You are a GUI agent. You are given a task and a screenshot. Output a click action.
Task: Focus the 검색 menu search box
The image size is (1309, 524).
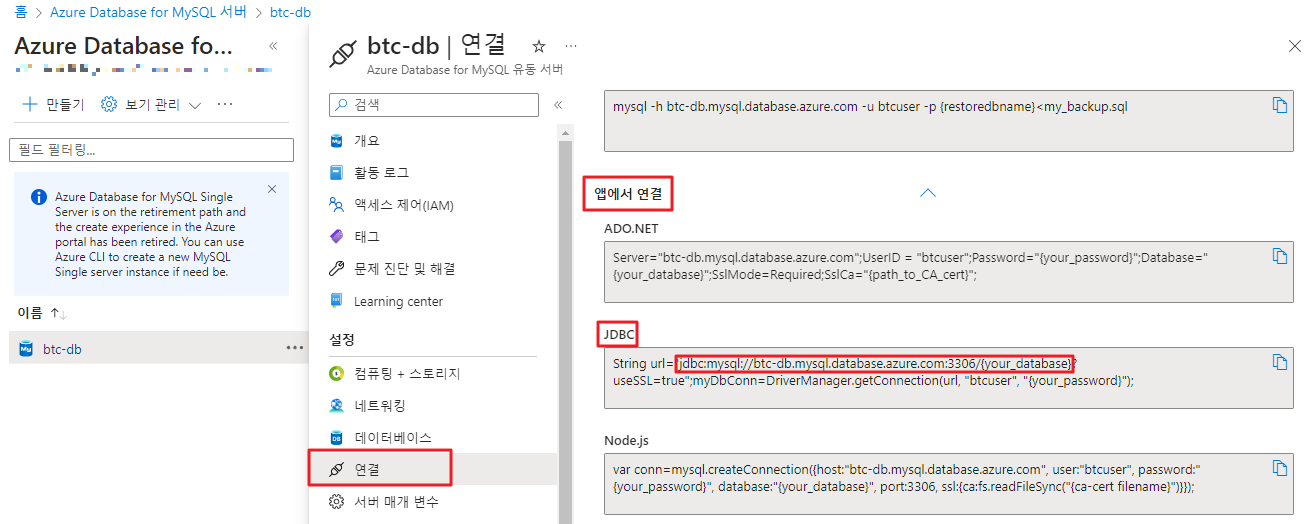[x=434, y=104]
